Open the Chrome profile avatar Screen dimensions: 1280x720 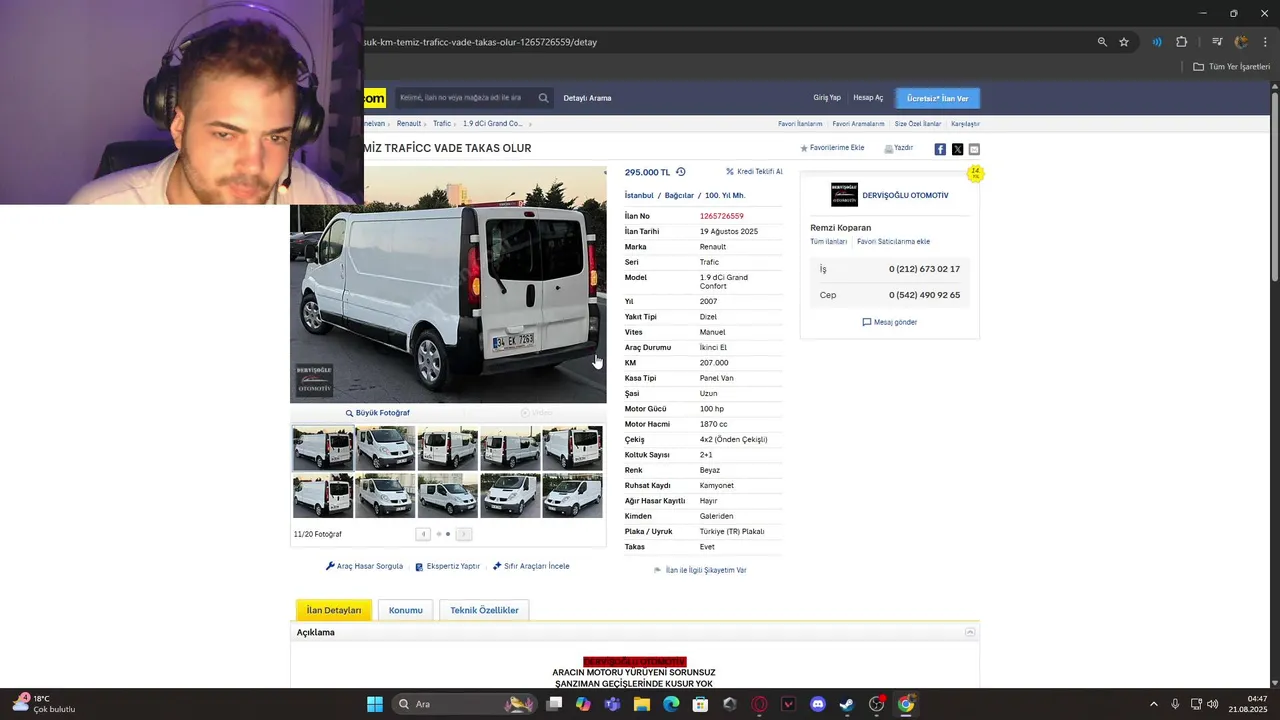[1241, 42]
